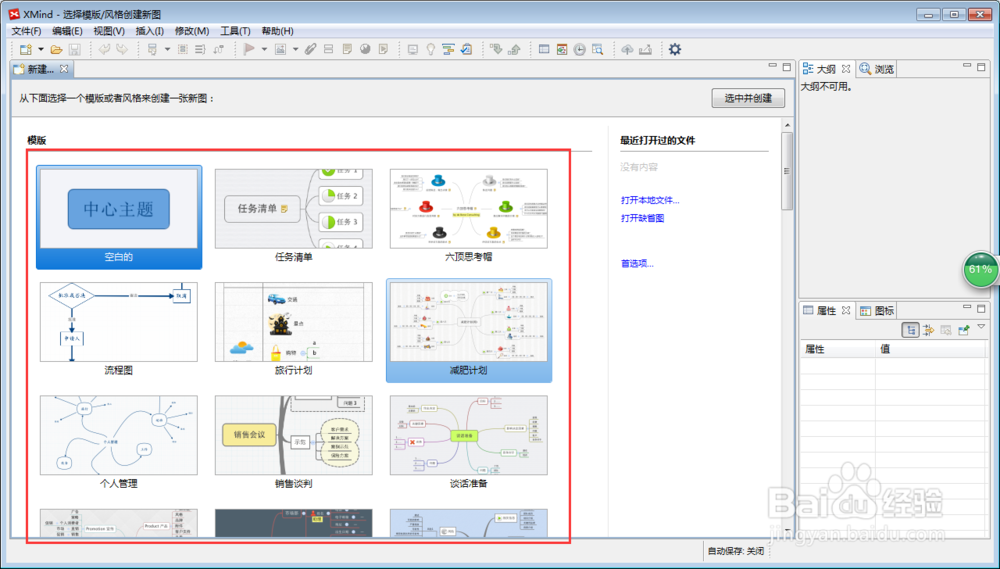
Task: Open the 修改(M) menu
Action: [x=192, y=31]
